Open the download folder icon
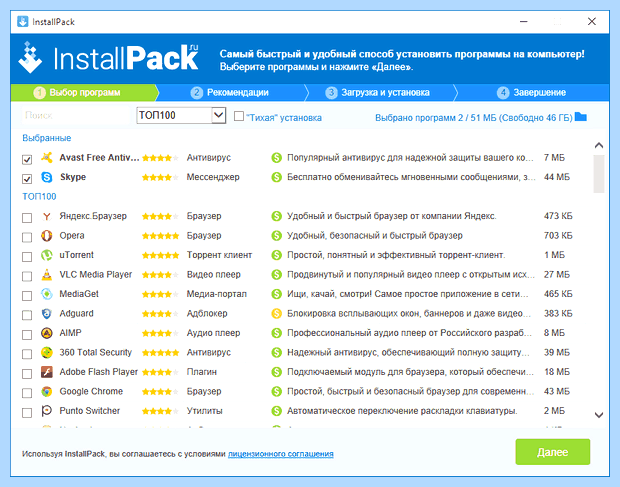The width and height of the screenshot is (620, 487). (x=580, y=117)
